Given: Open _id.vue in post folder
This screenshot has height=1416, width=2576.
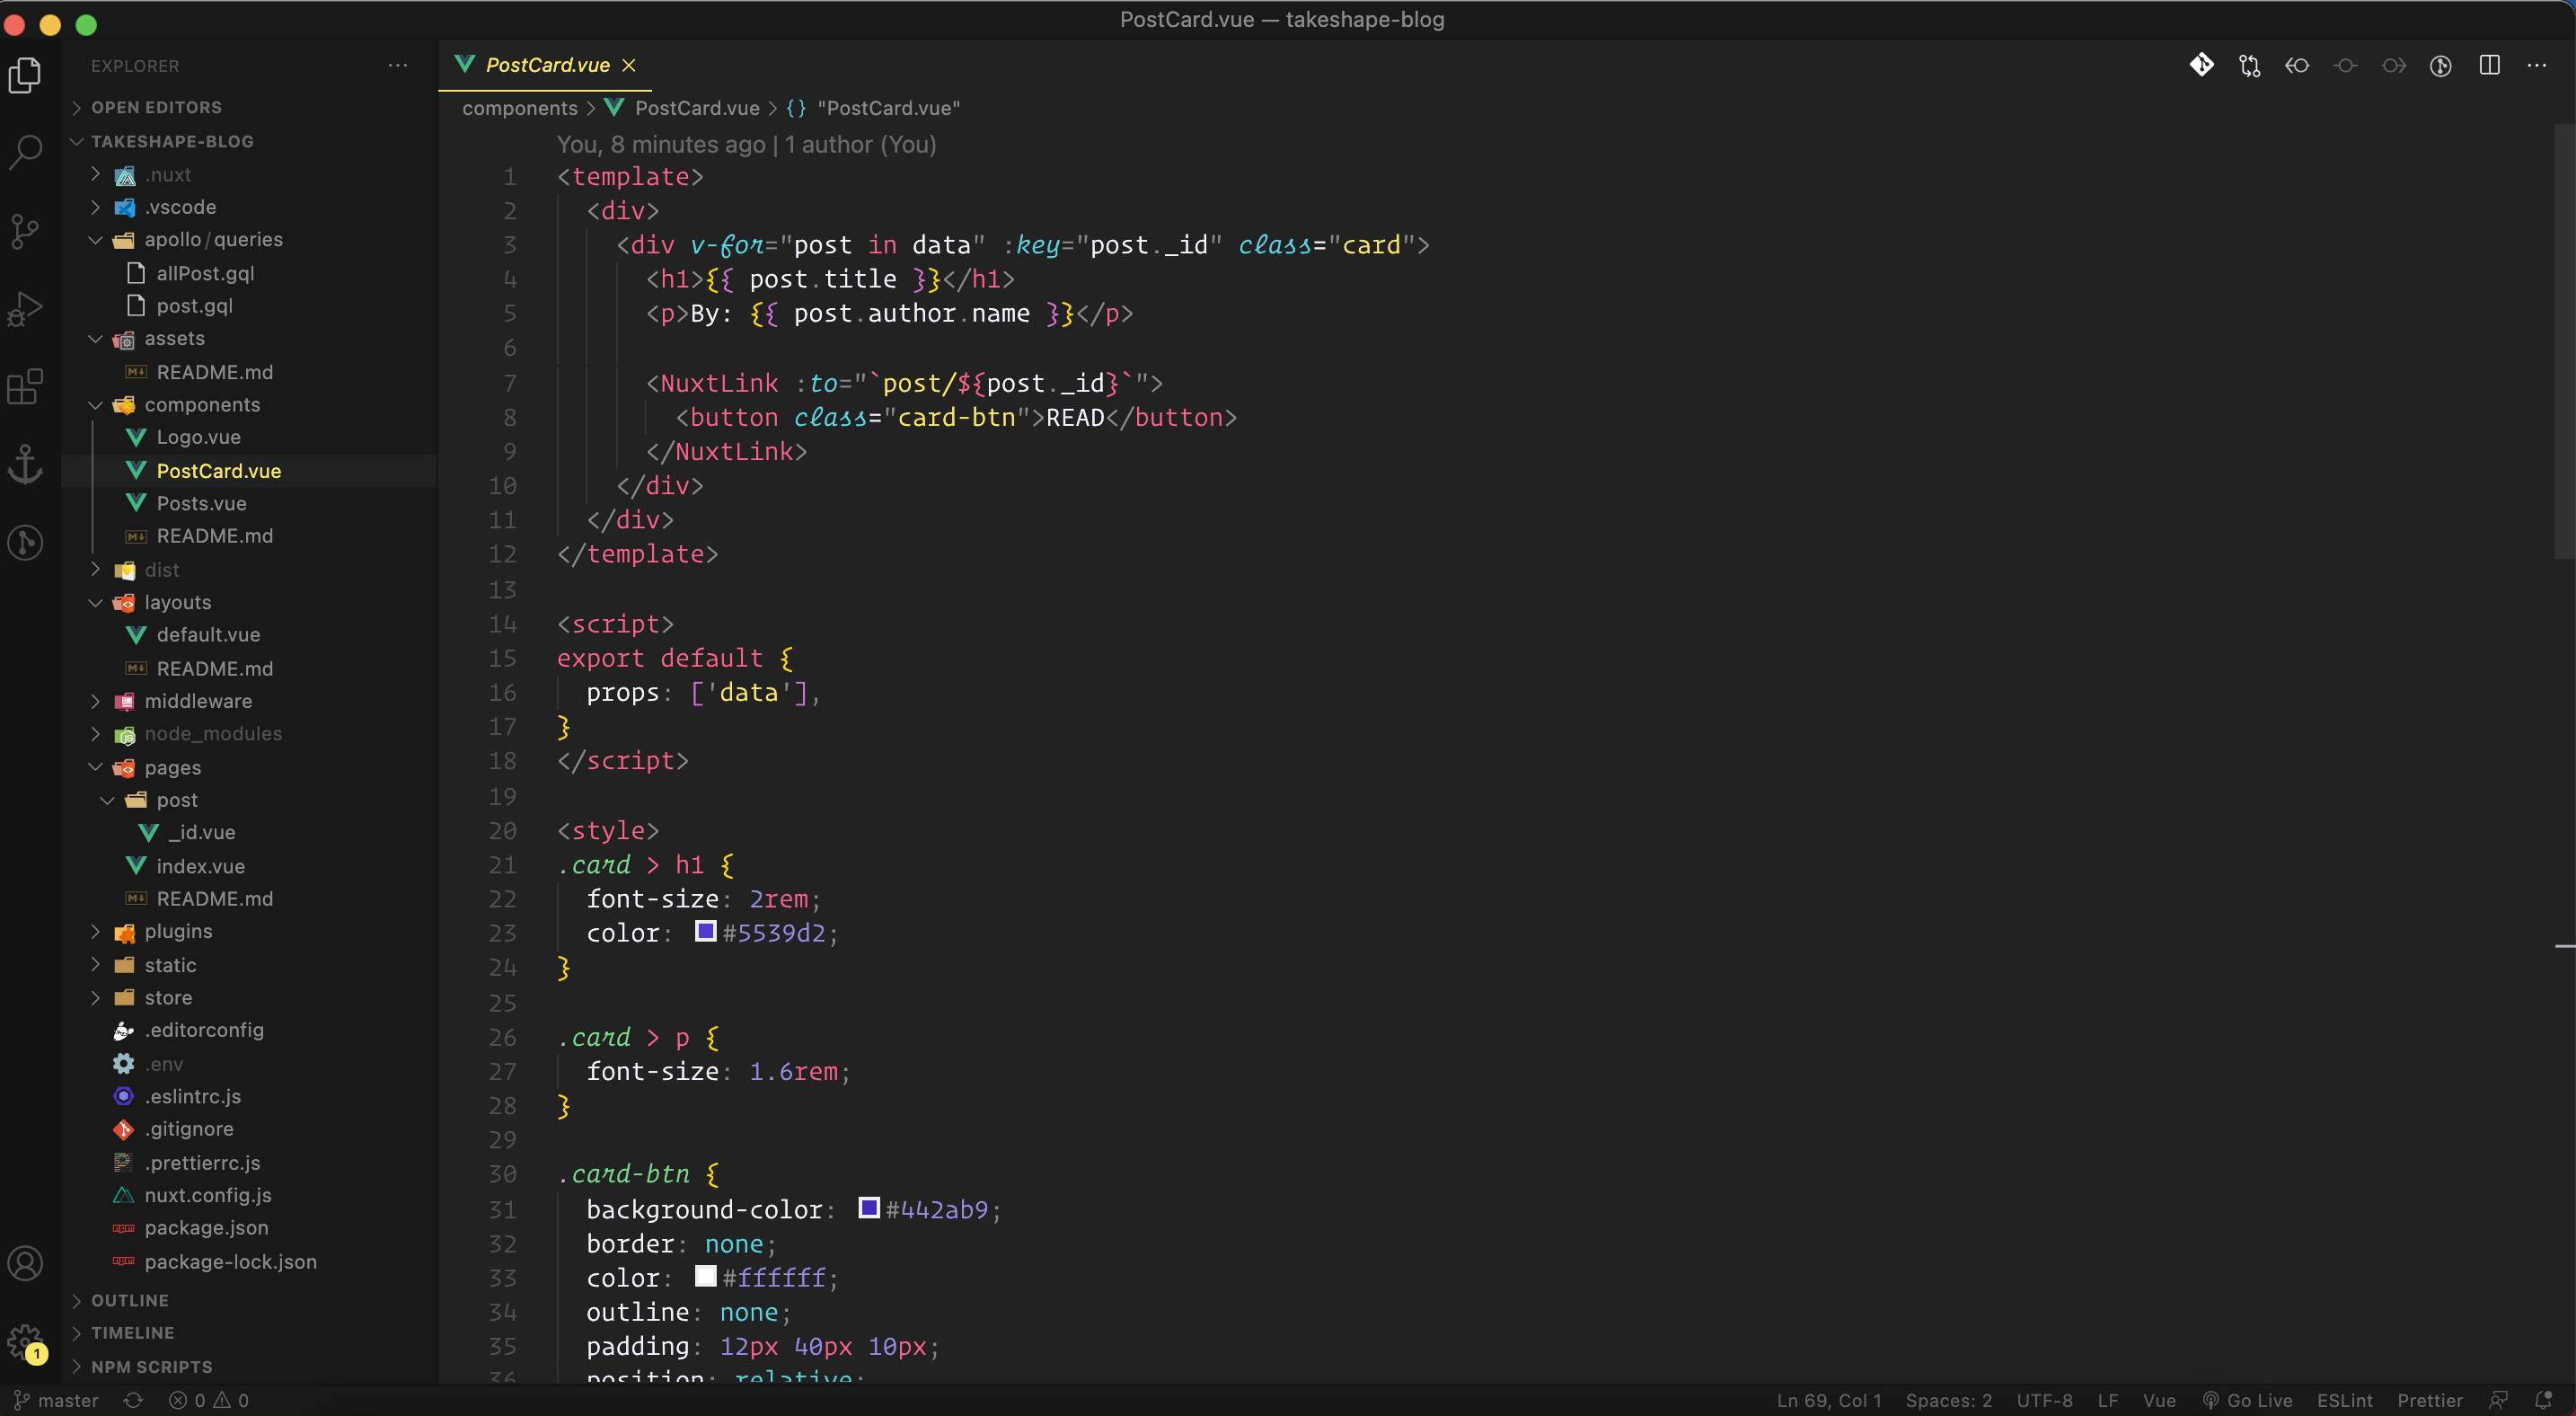Looking at the screenshot, I should (x=201, y=832).
